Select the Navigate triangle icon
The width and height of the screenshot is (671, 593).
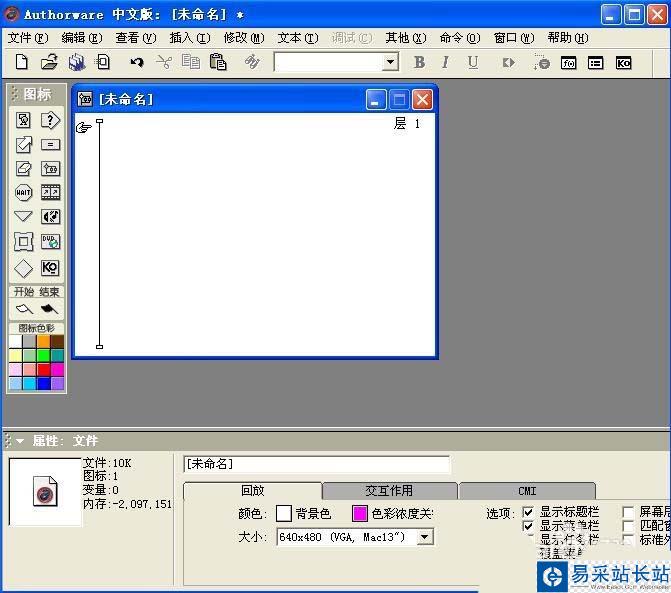pyautogui.click(x=23, y=216)
